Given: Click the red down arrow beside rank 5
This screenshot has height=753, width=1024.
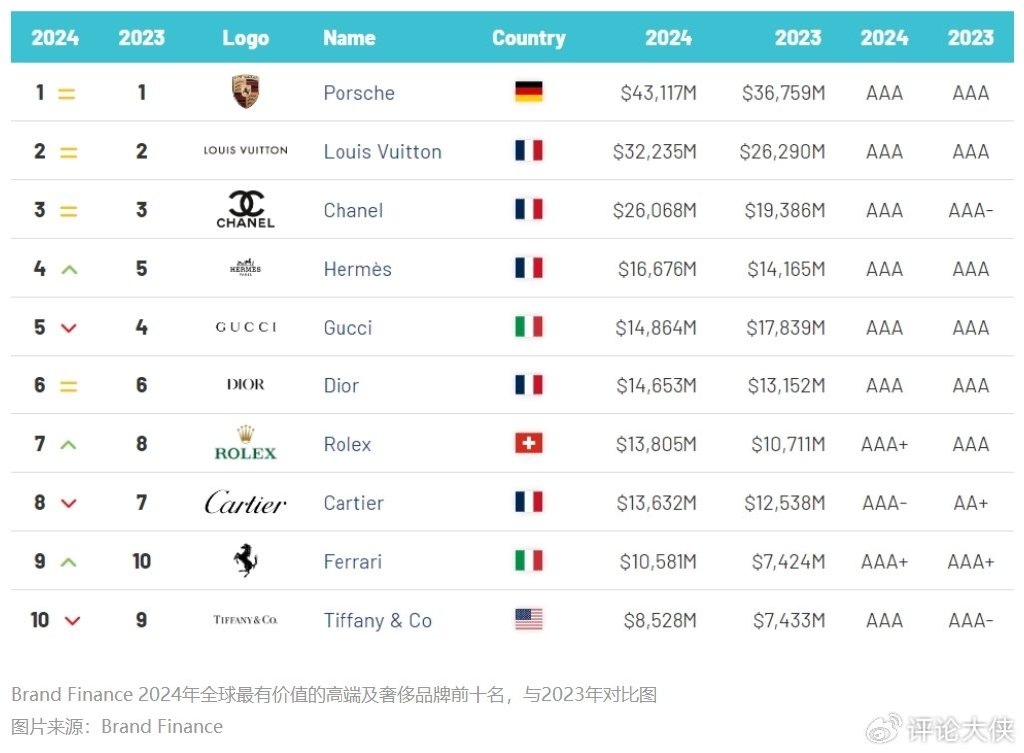Looking at the screenshot, I should click(68, 328).
